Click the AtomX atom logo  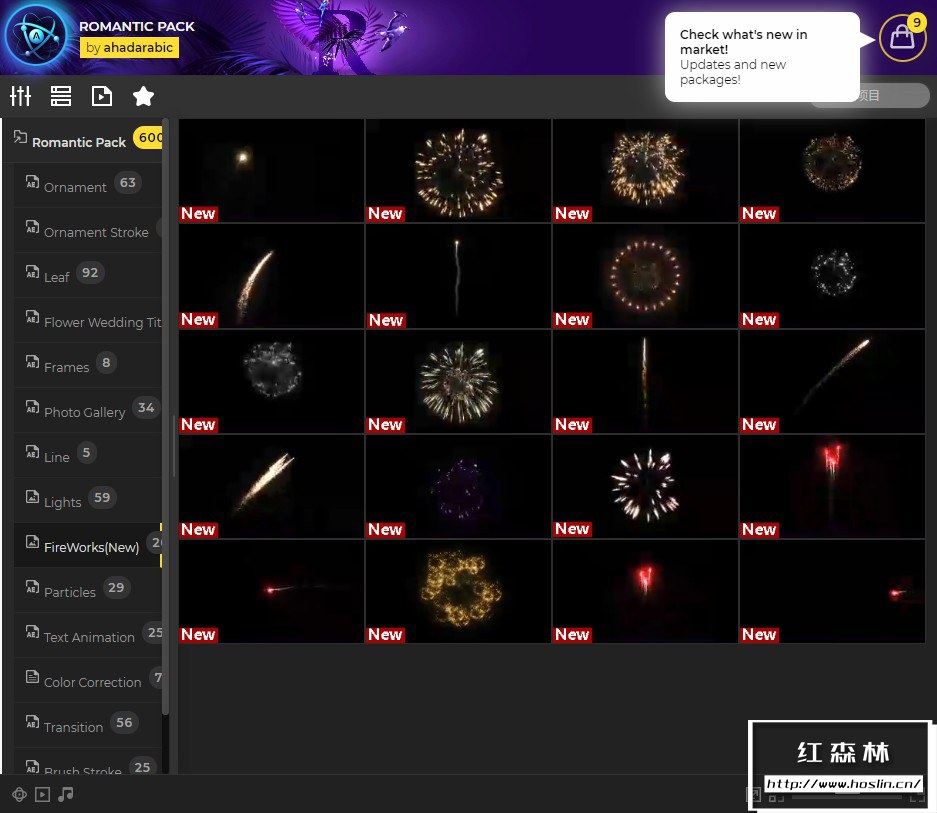click(x=36, y=36)
